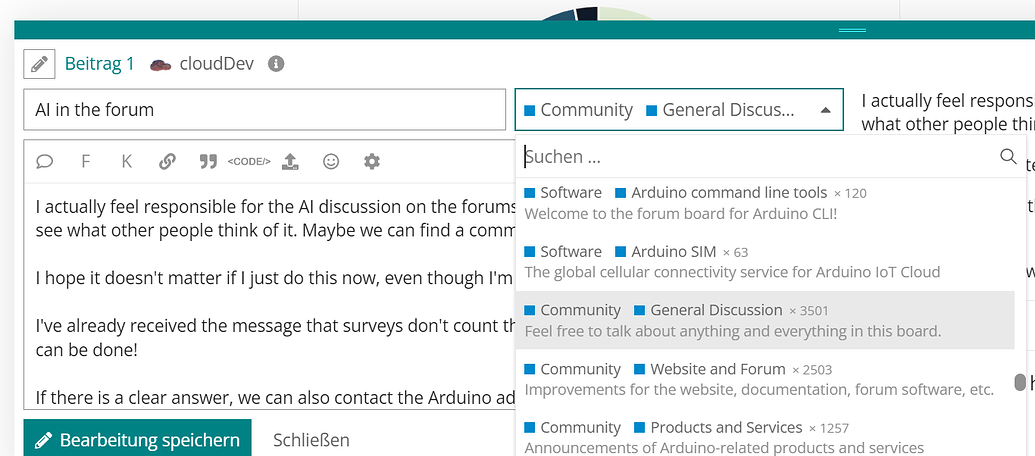Click the info icon next to cloudDev
Screen dimensions: 1035x456
click(x=276, y=64)
